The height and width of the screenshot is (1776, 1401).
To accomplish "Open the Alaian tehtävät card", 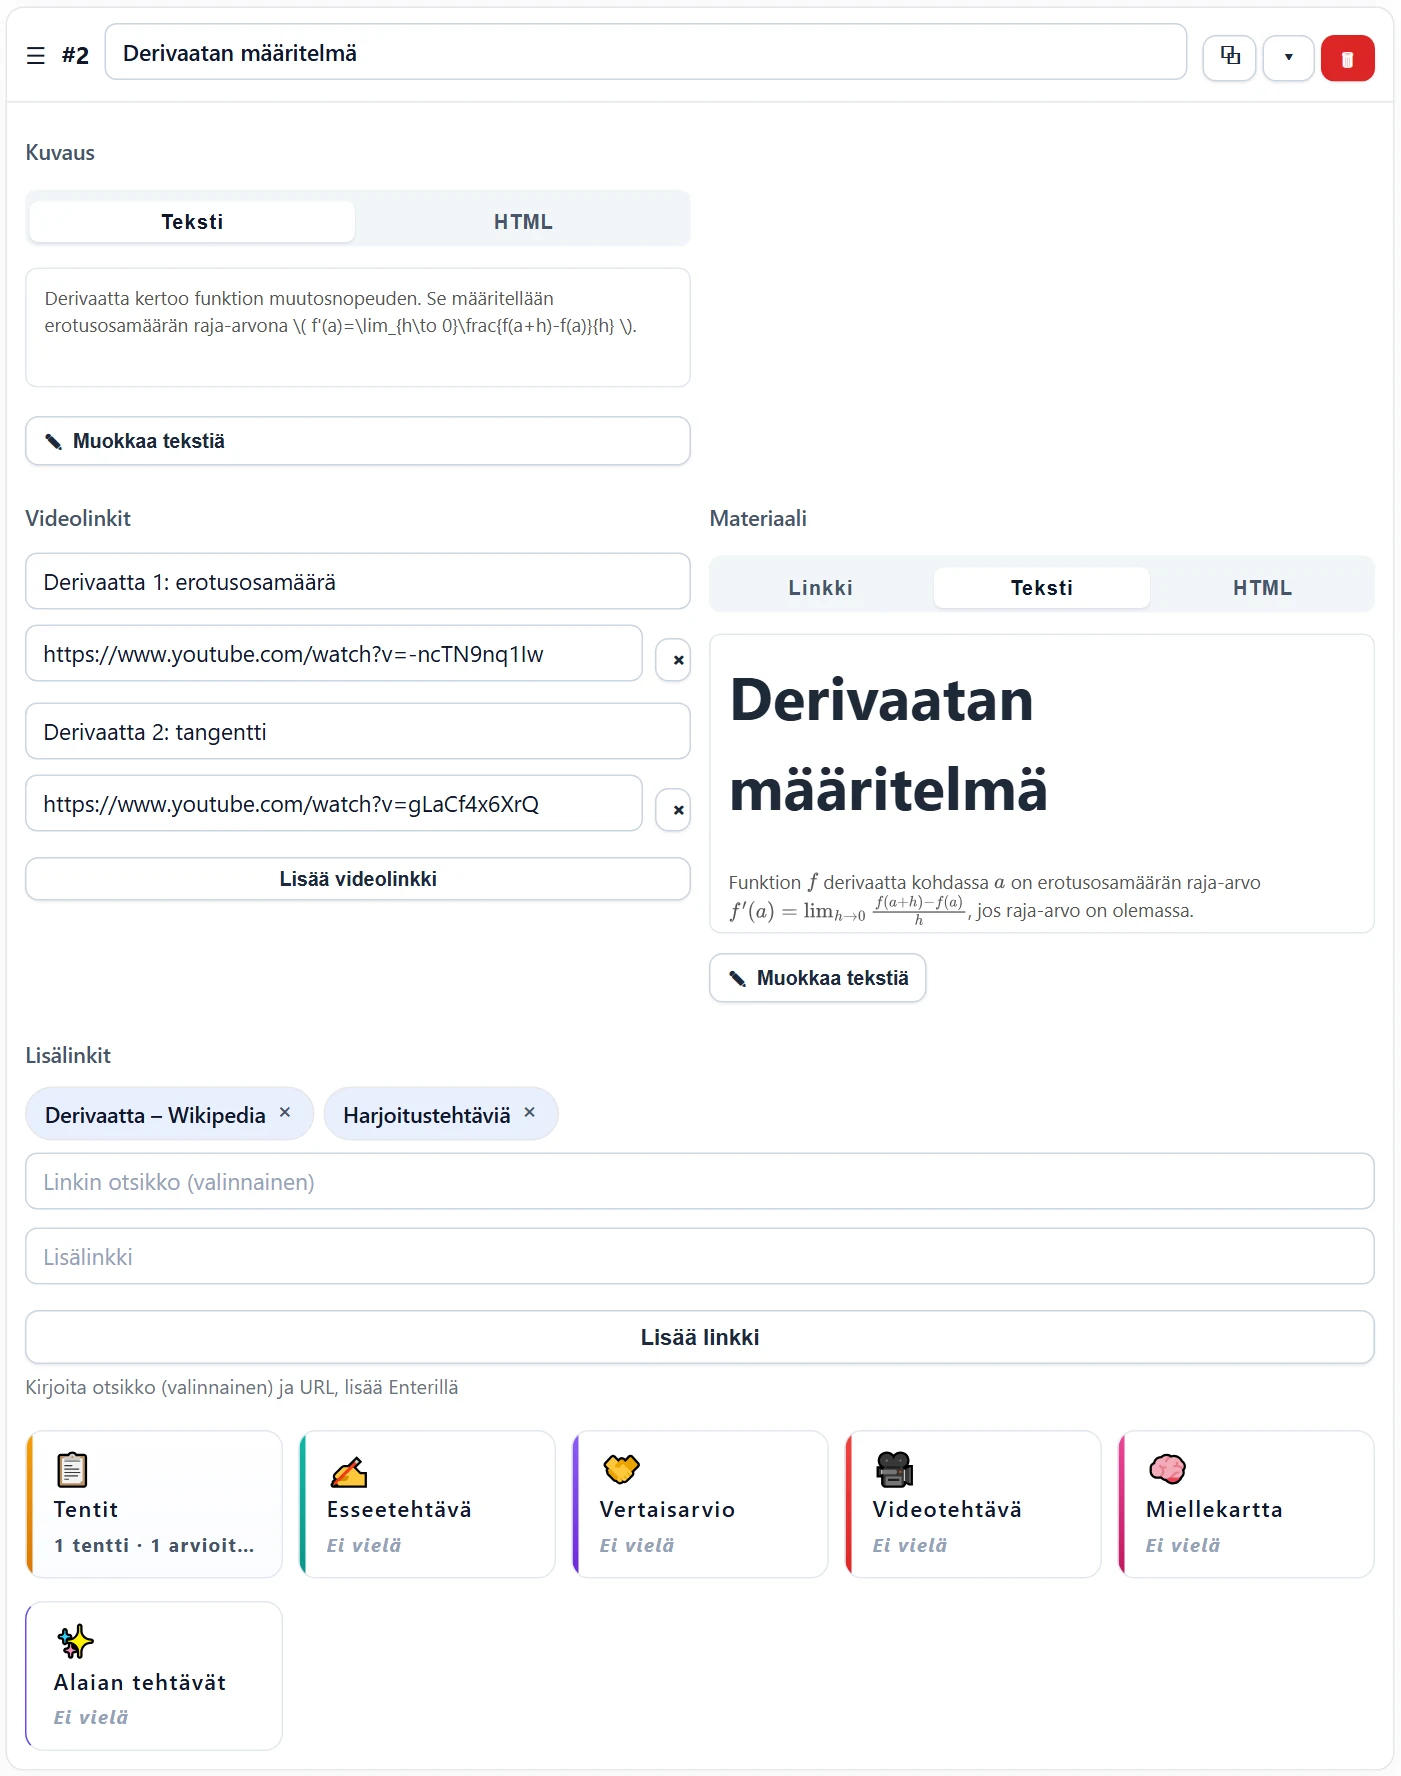I will (x=154, y=1676).
